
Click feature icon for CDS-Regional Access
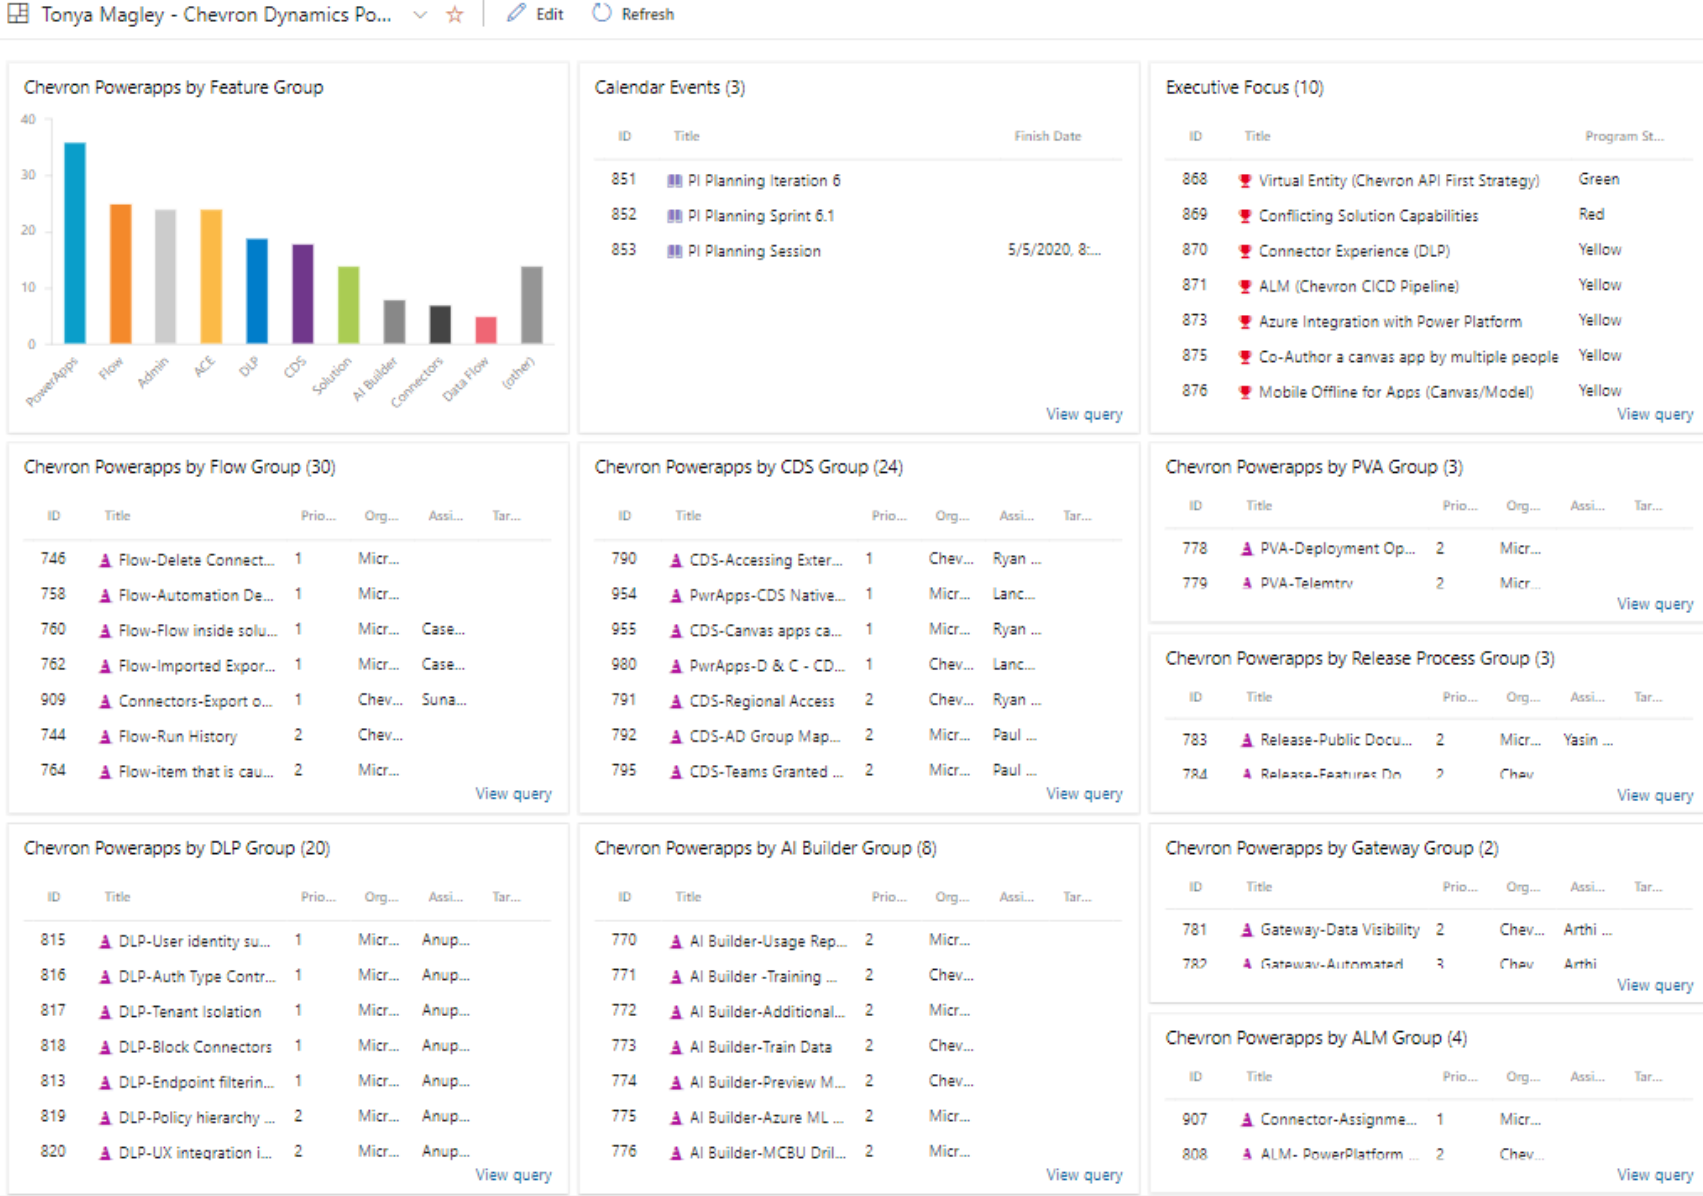coord(676,702)
